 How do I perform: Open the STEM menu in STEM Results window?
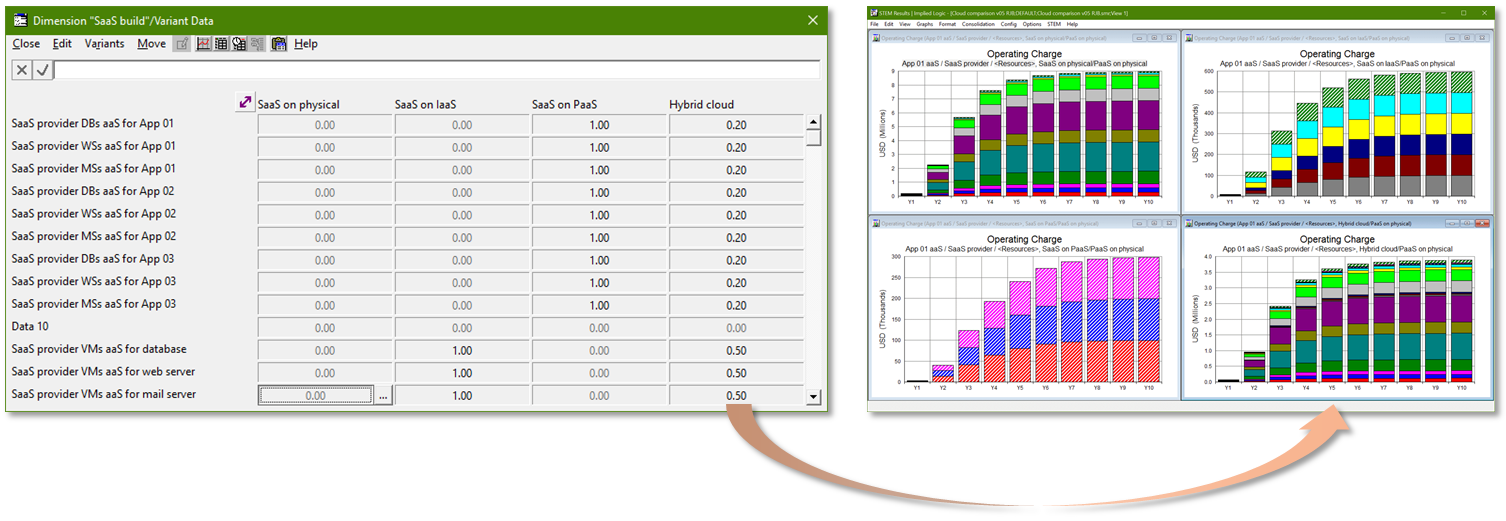[1054, 24]
